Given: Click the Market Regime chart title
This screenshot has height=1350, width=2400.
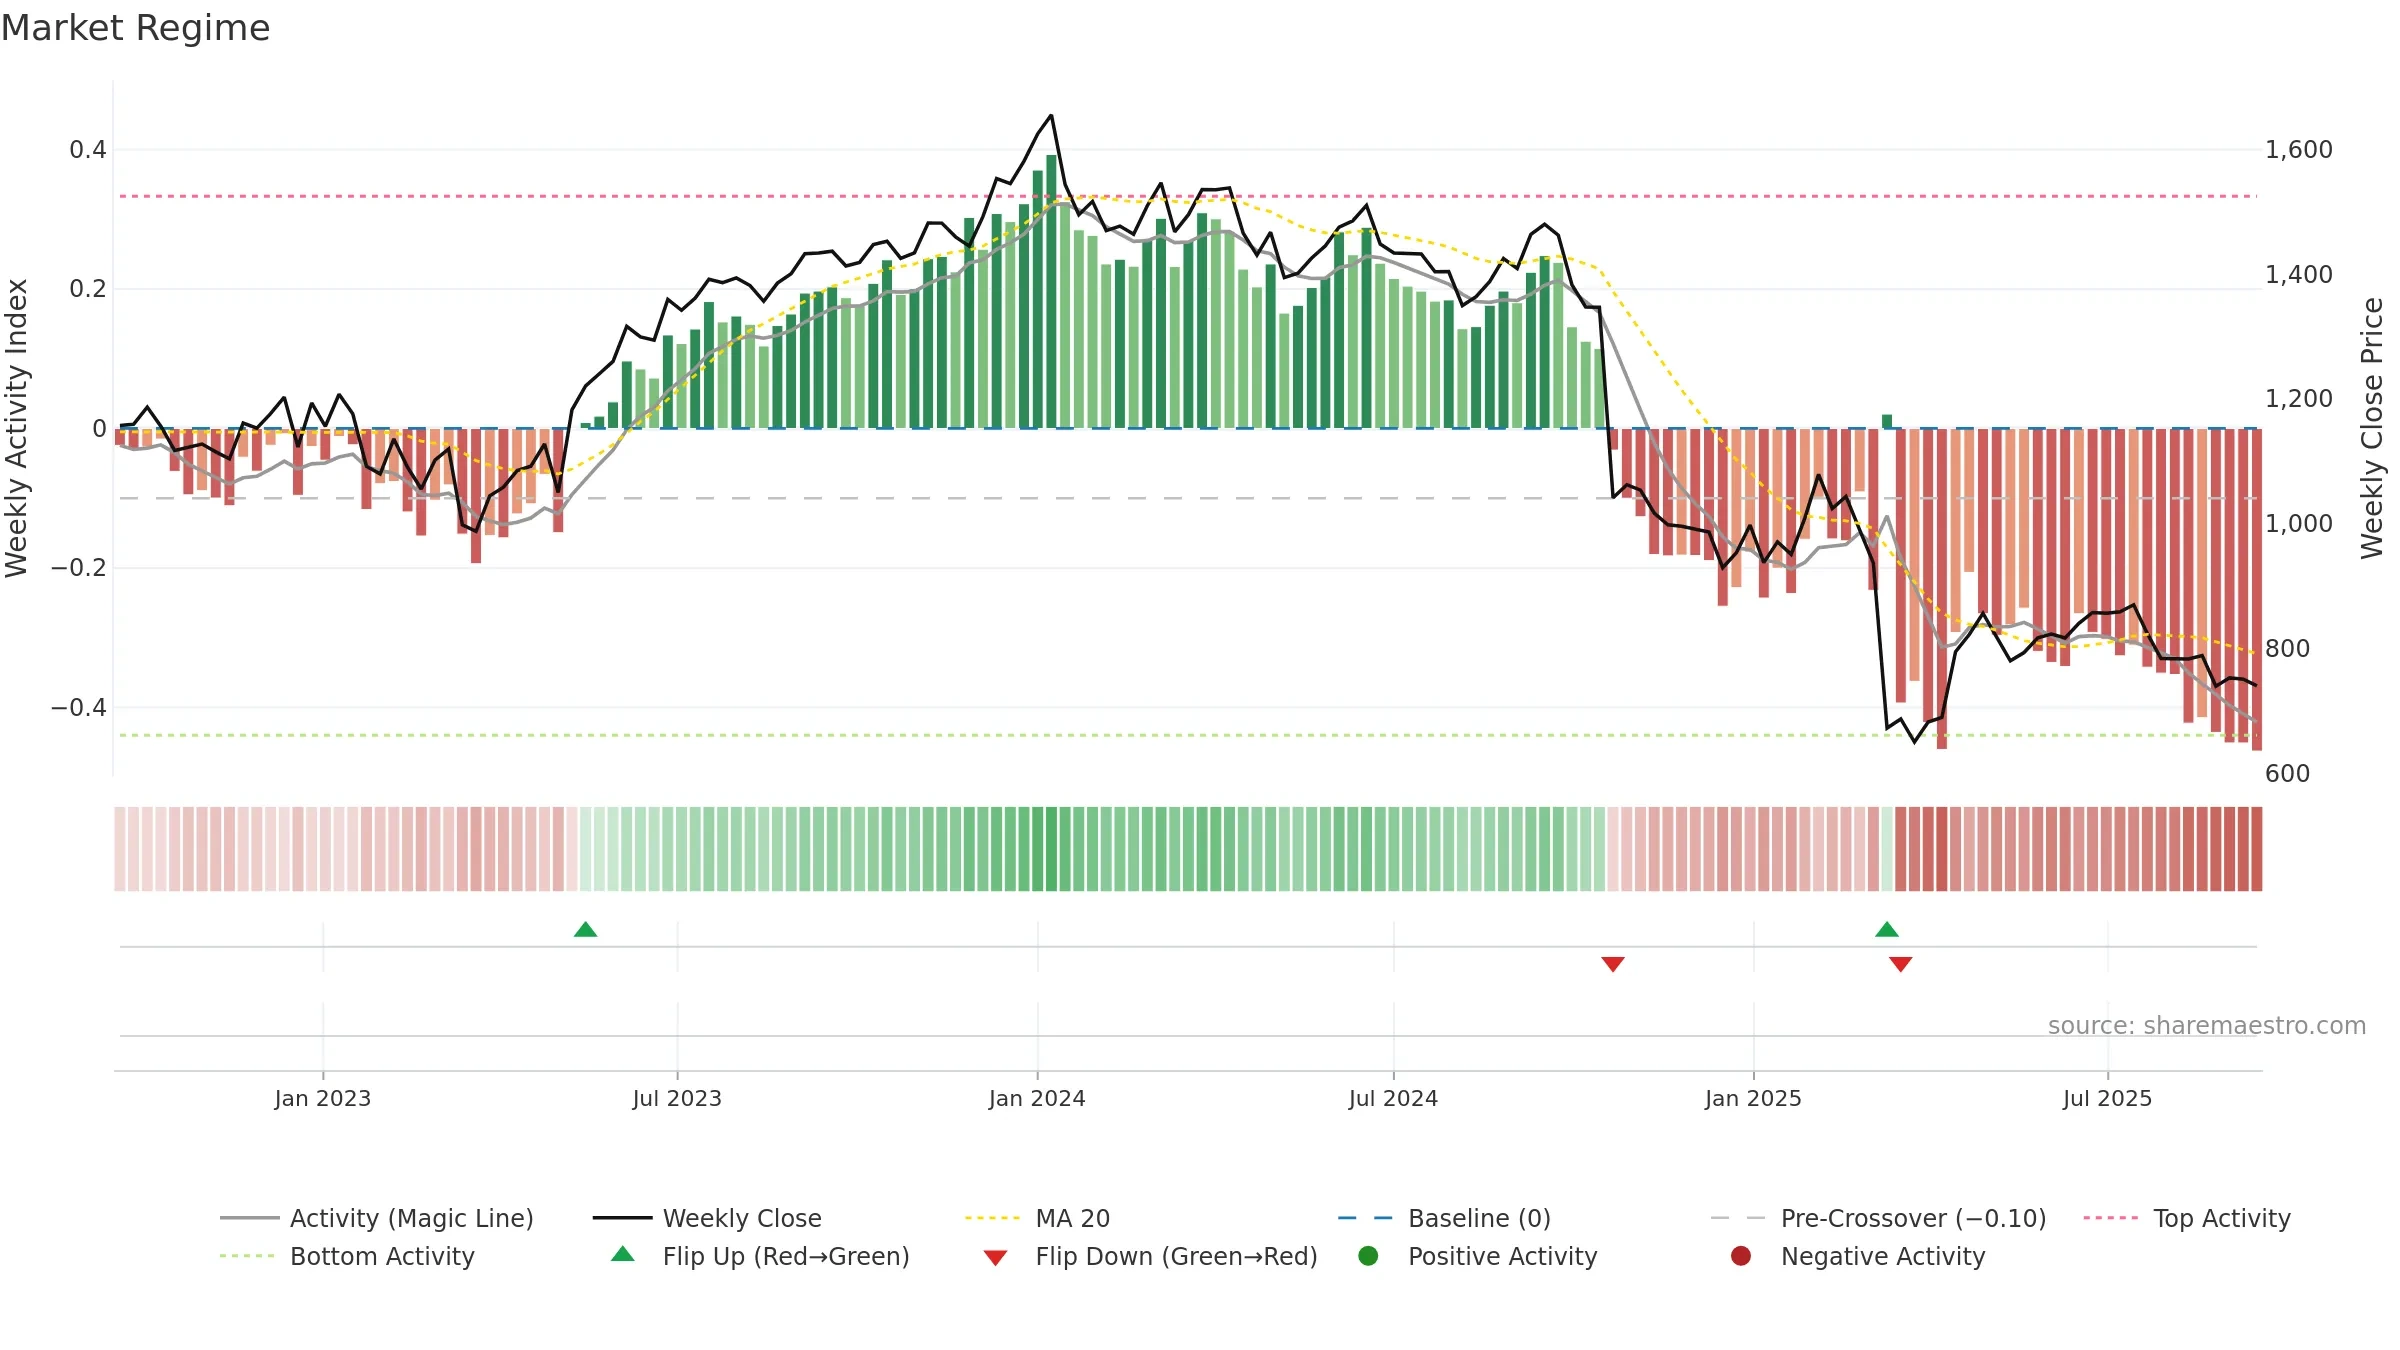Looking at the screenshot, I should click(x=135, y=28).
